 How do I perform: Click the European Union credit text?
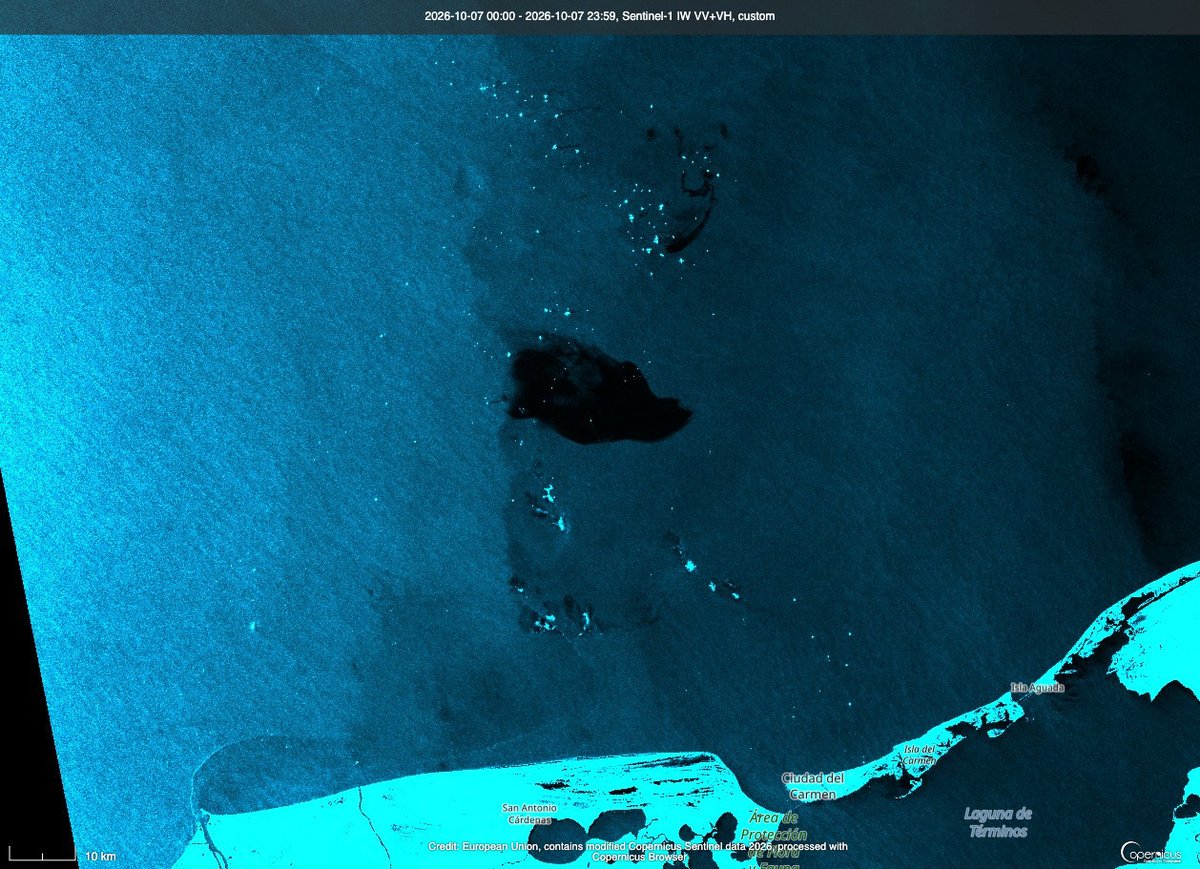tap(638, 851)
